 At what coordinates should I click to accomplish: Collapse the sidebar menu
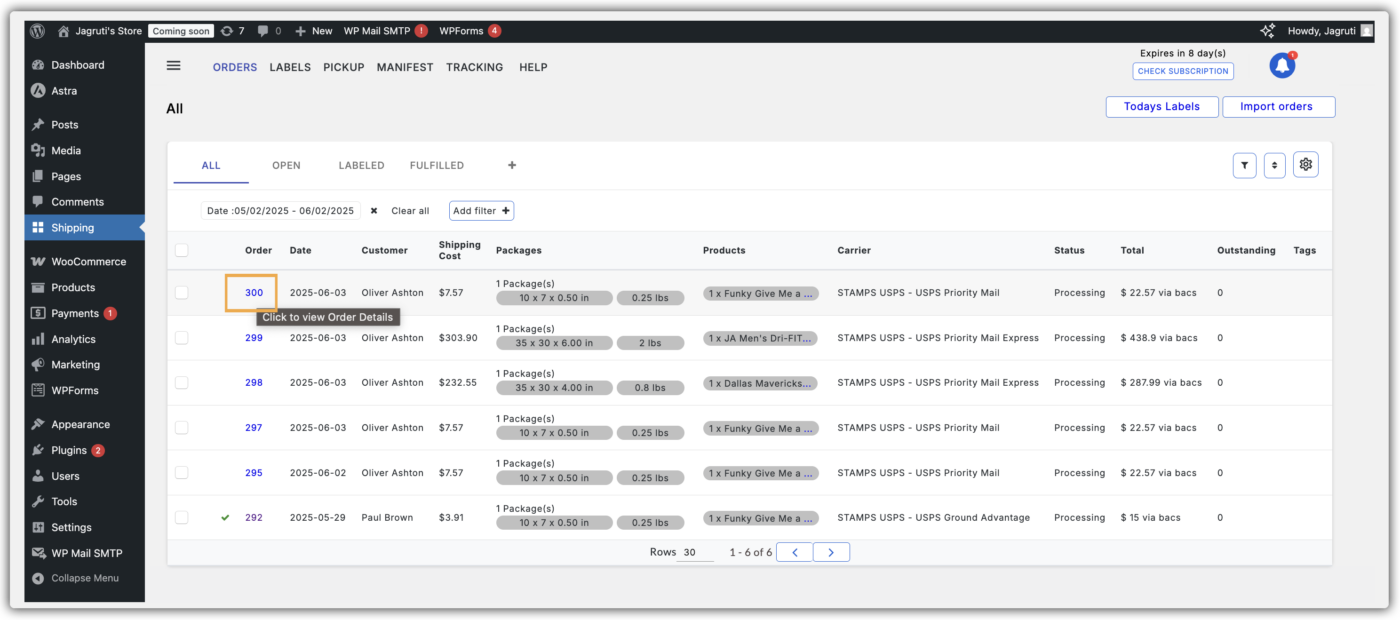click(84, 578)
